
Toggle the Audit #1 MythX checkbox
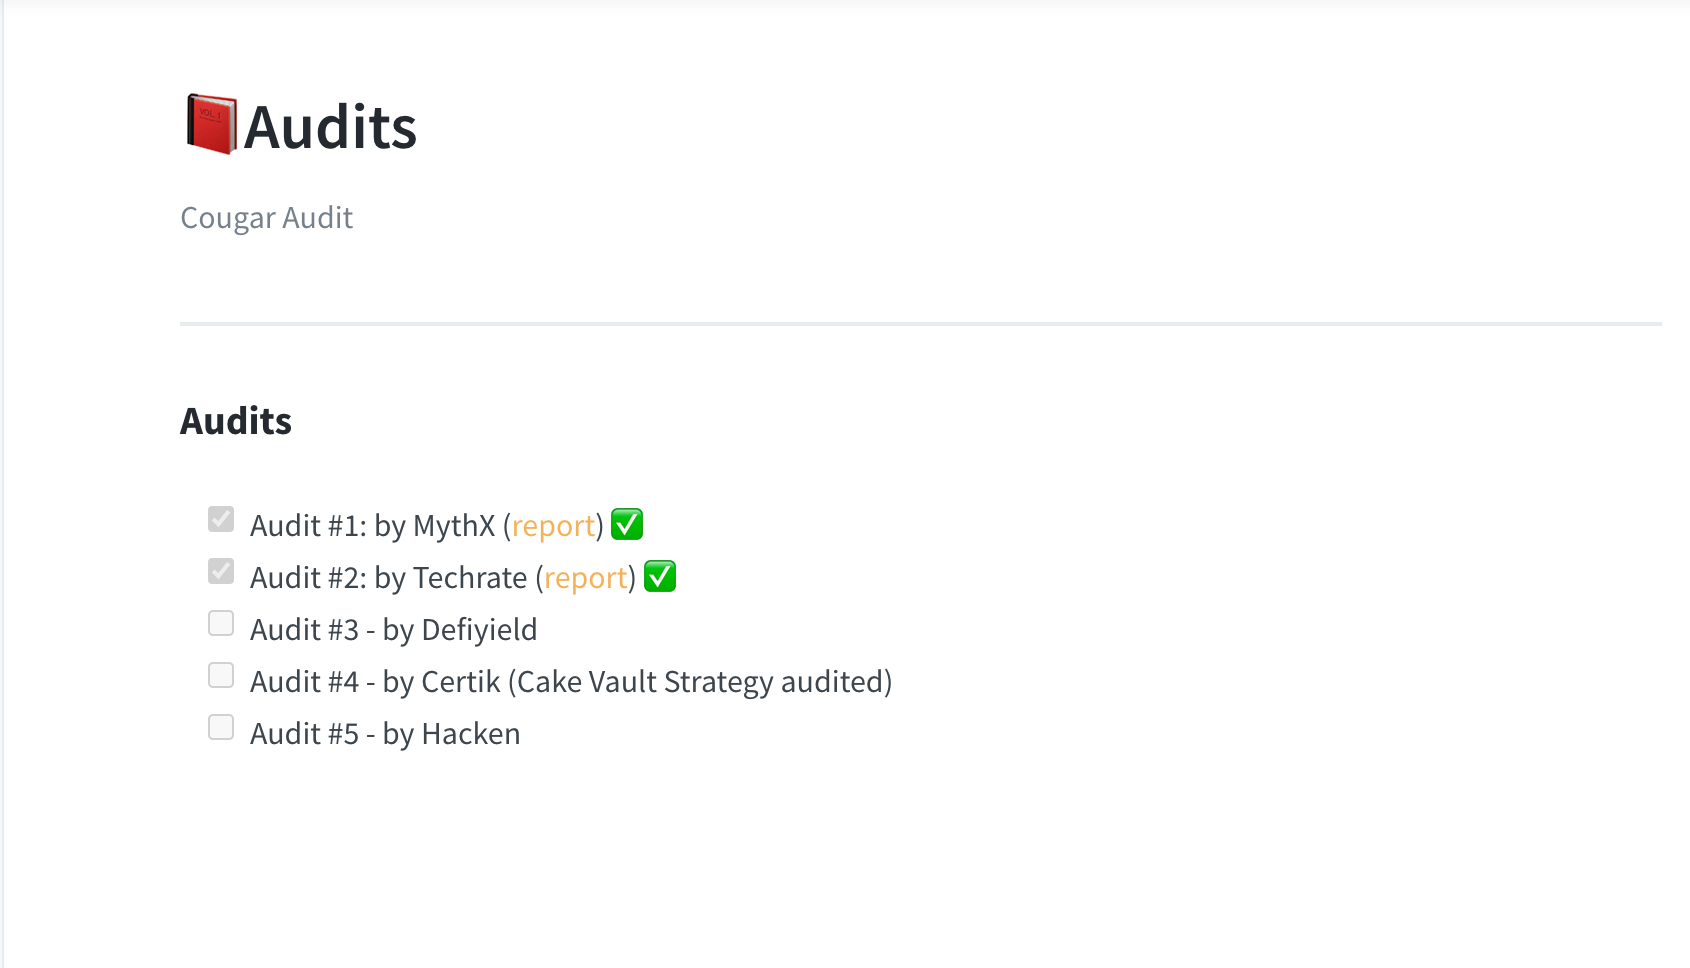coord(221,519)
